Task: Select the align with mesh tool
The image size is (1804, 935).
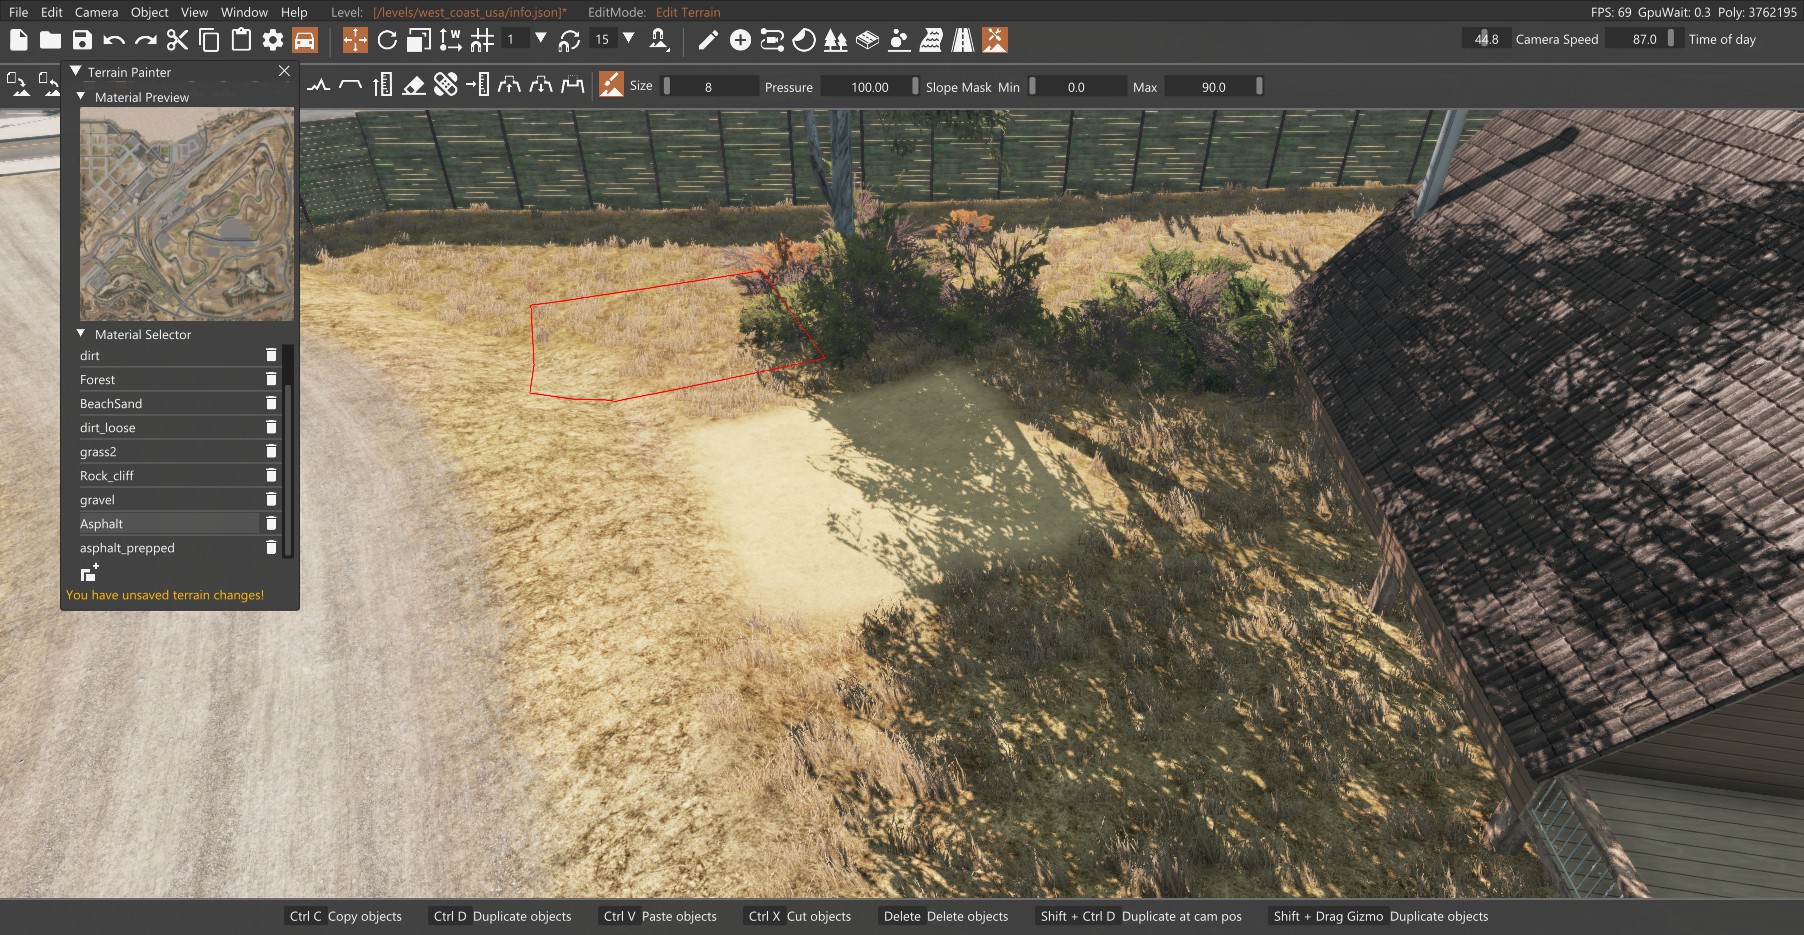Action: pyautogui.click(x=478, y=86)
